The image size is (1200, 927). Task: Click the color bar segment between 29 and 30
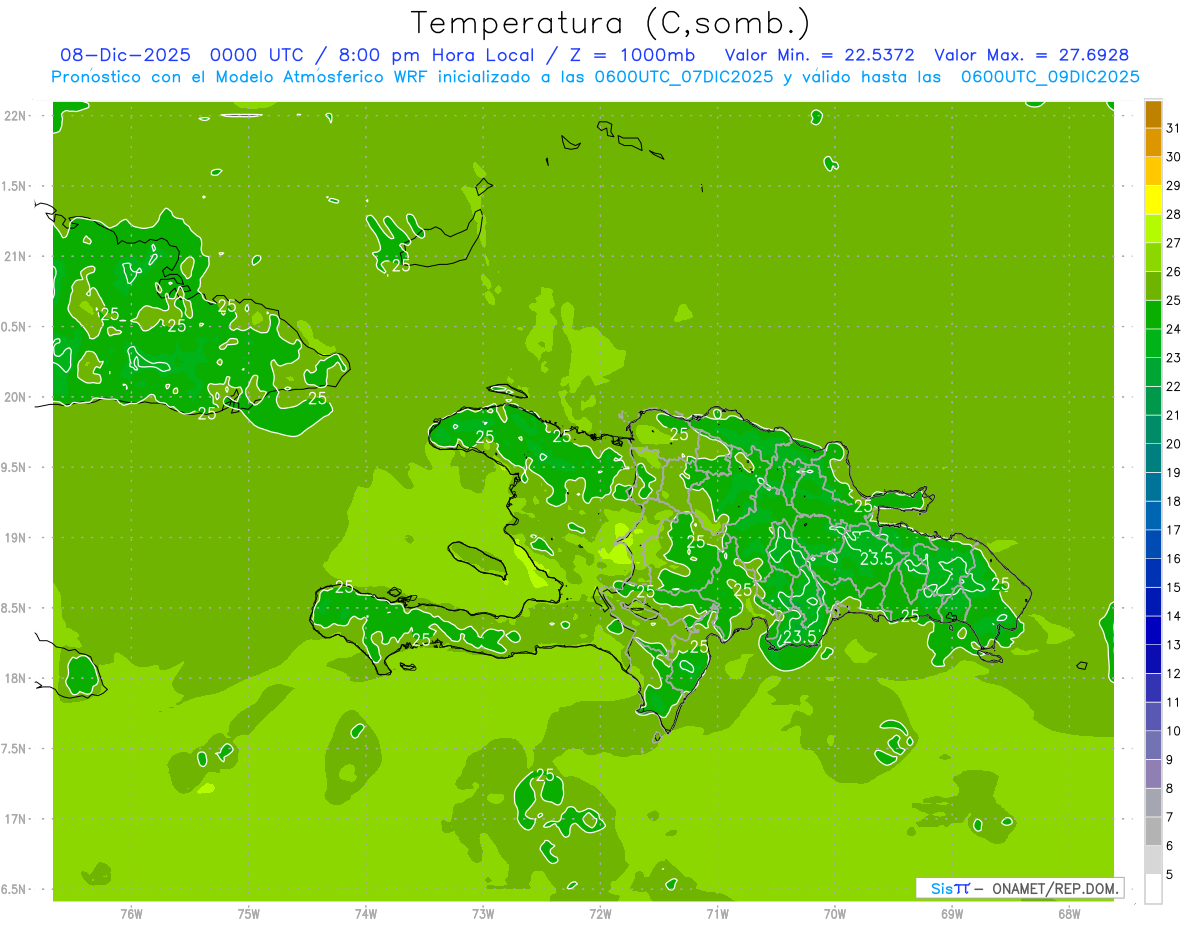coord(1153,172)
